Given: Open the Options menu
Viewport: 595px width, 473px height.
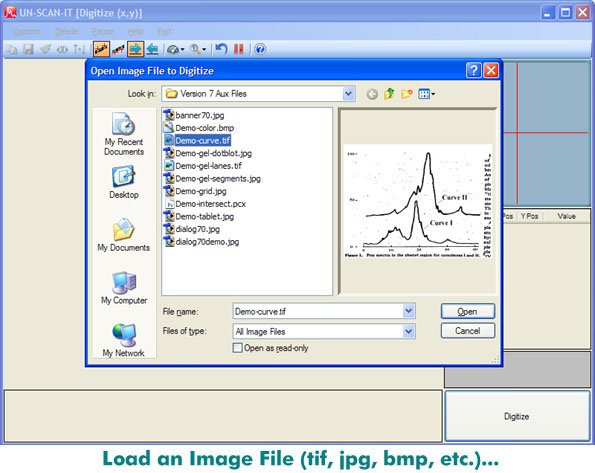Looking at the screenshot, I should click(27, 31).
